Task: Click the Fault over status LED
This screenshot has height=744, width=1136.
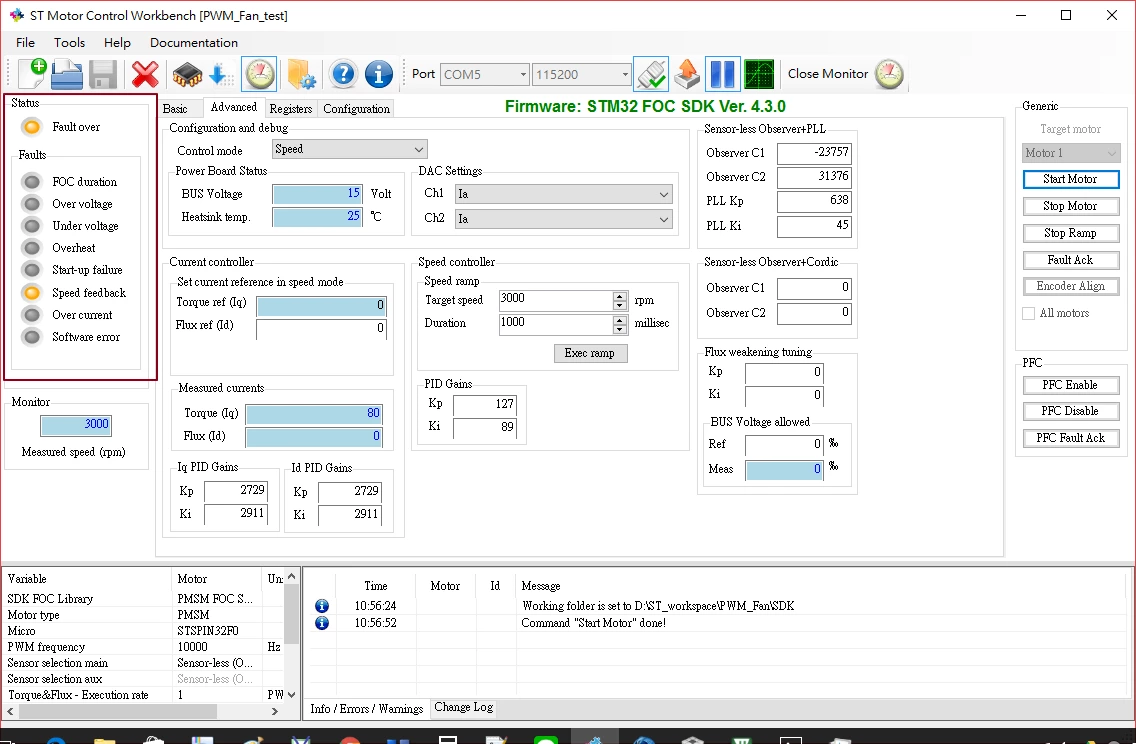Action: [32, 128]
